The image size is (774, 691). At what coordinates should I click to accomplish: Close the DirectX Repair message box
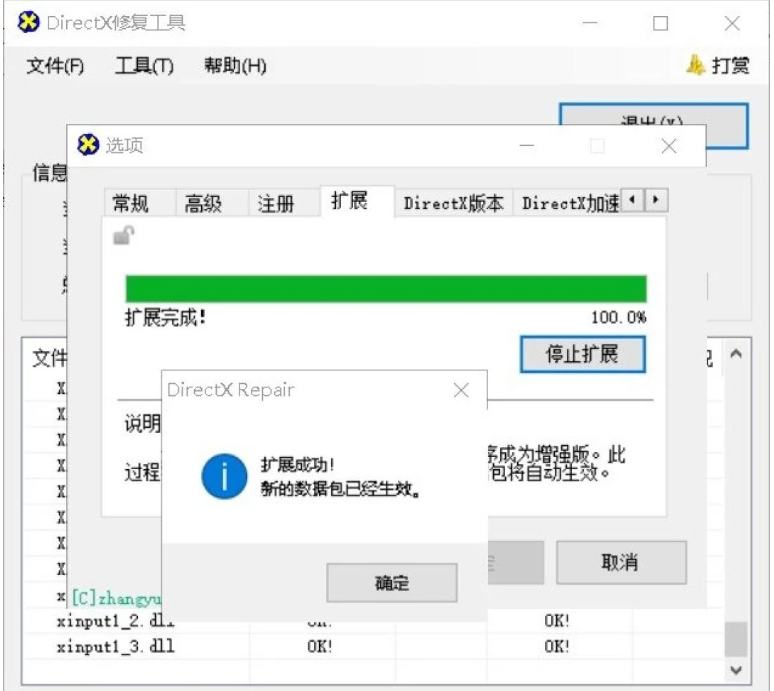(x=461, y=390)
